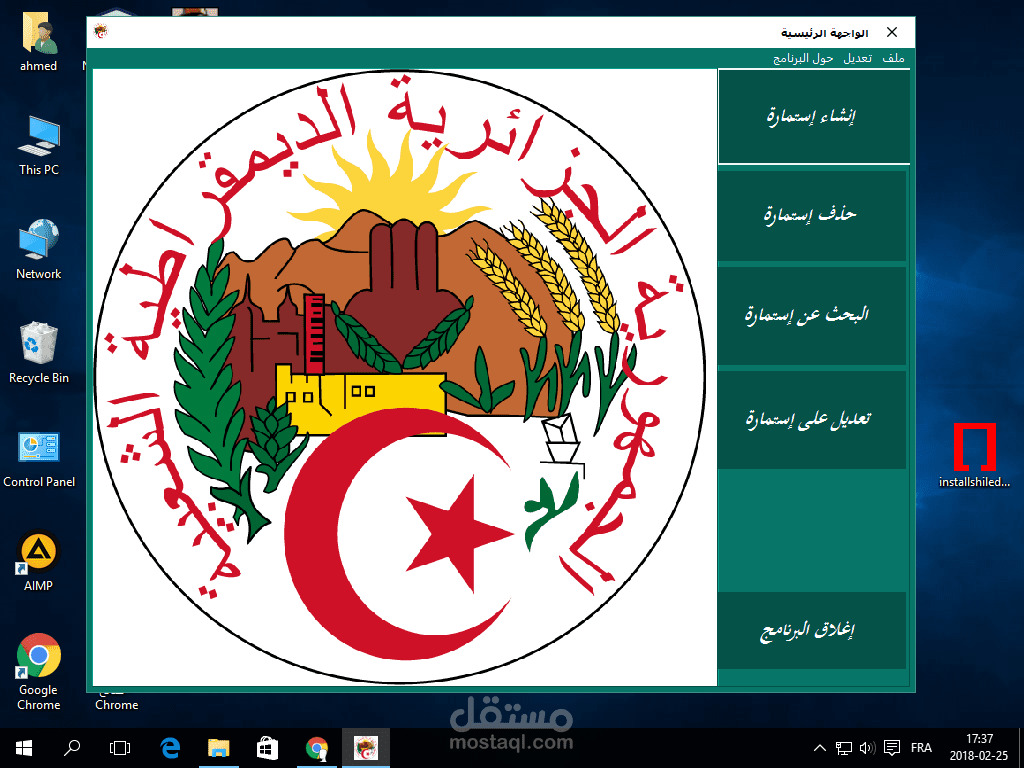This screenshot has width=1024, height=768.
Task: Open the Action Center notifications icon
Action: (891, 748)
